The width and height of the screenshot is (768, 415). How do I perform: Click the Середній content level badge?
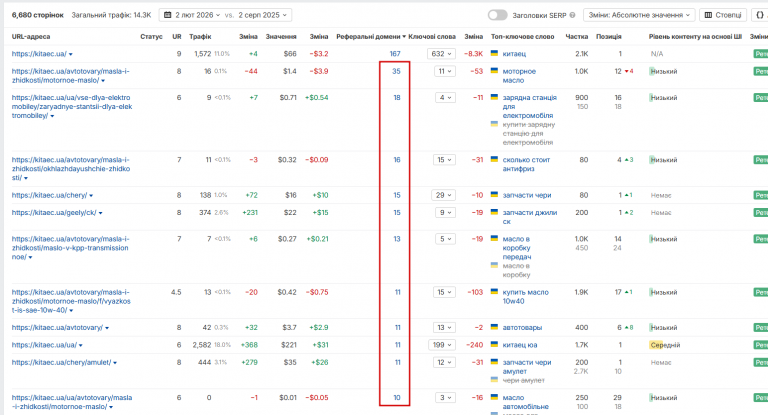click(x=665, y=345)
